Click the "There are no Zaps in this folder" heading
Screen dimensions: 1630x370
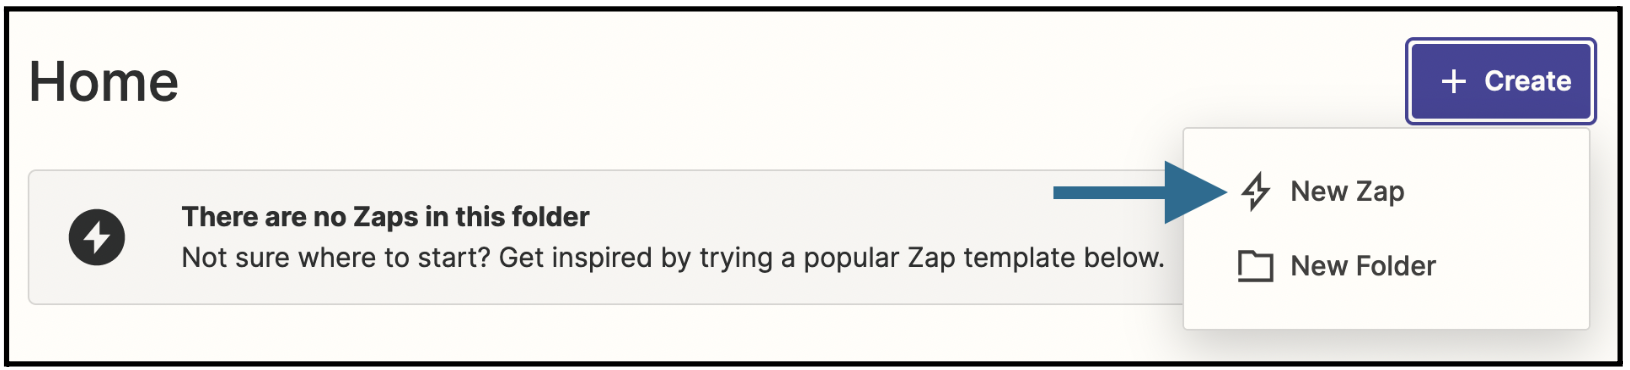point(385,217)
